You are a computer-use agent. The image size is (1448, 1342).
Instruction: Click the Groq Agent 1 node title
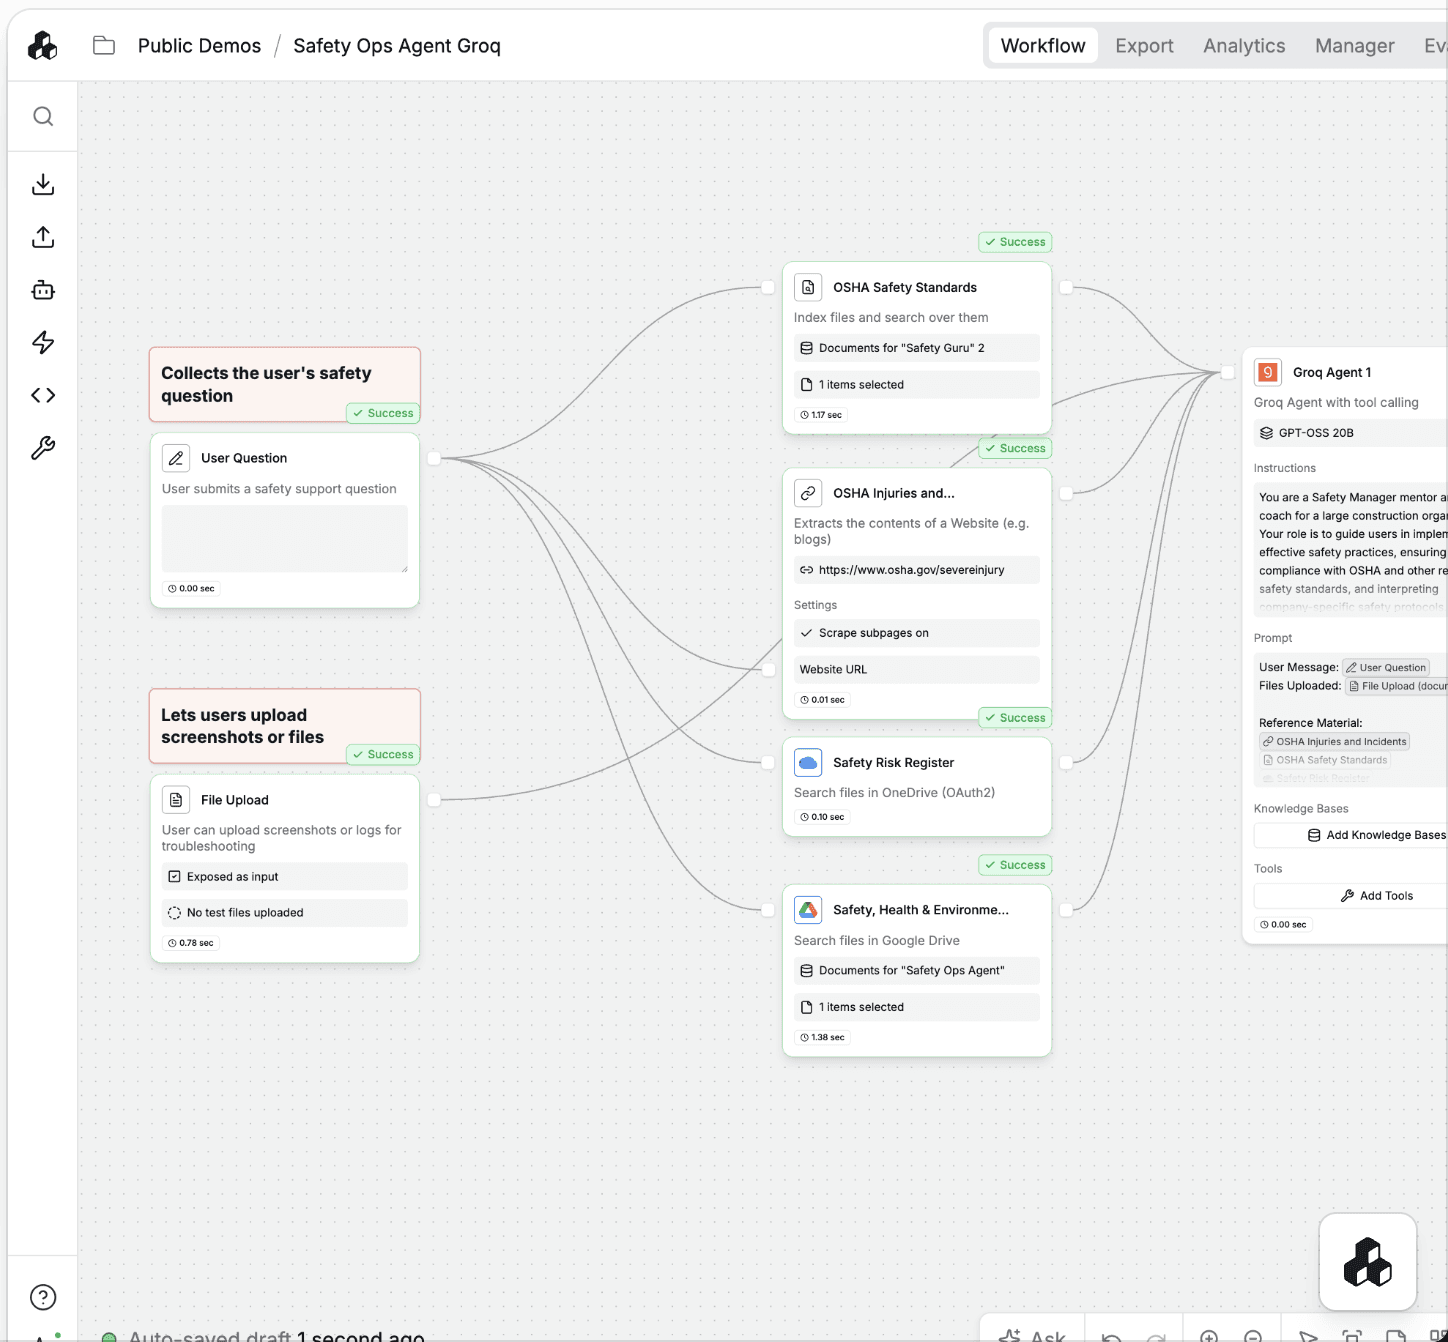point(1332,372)
